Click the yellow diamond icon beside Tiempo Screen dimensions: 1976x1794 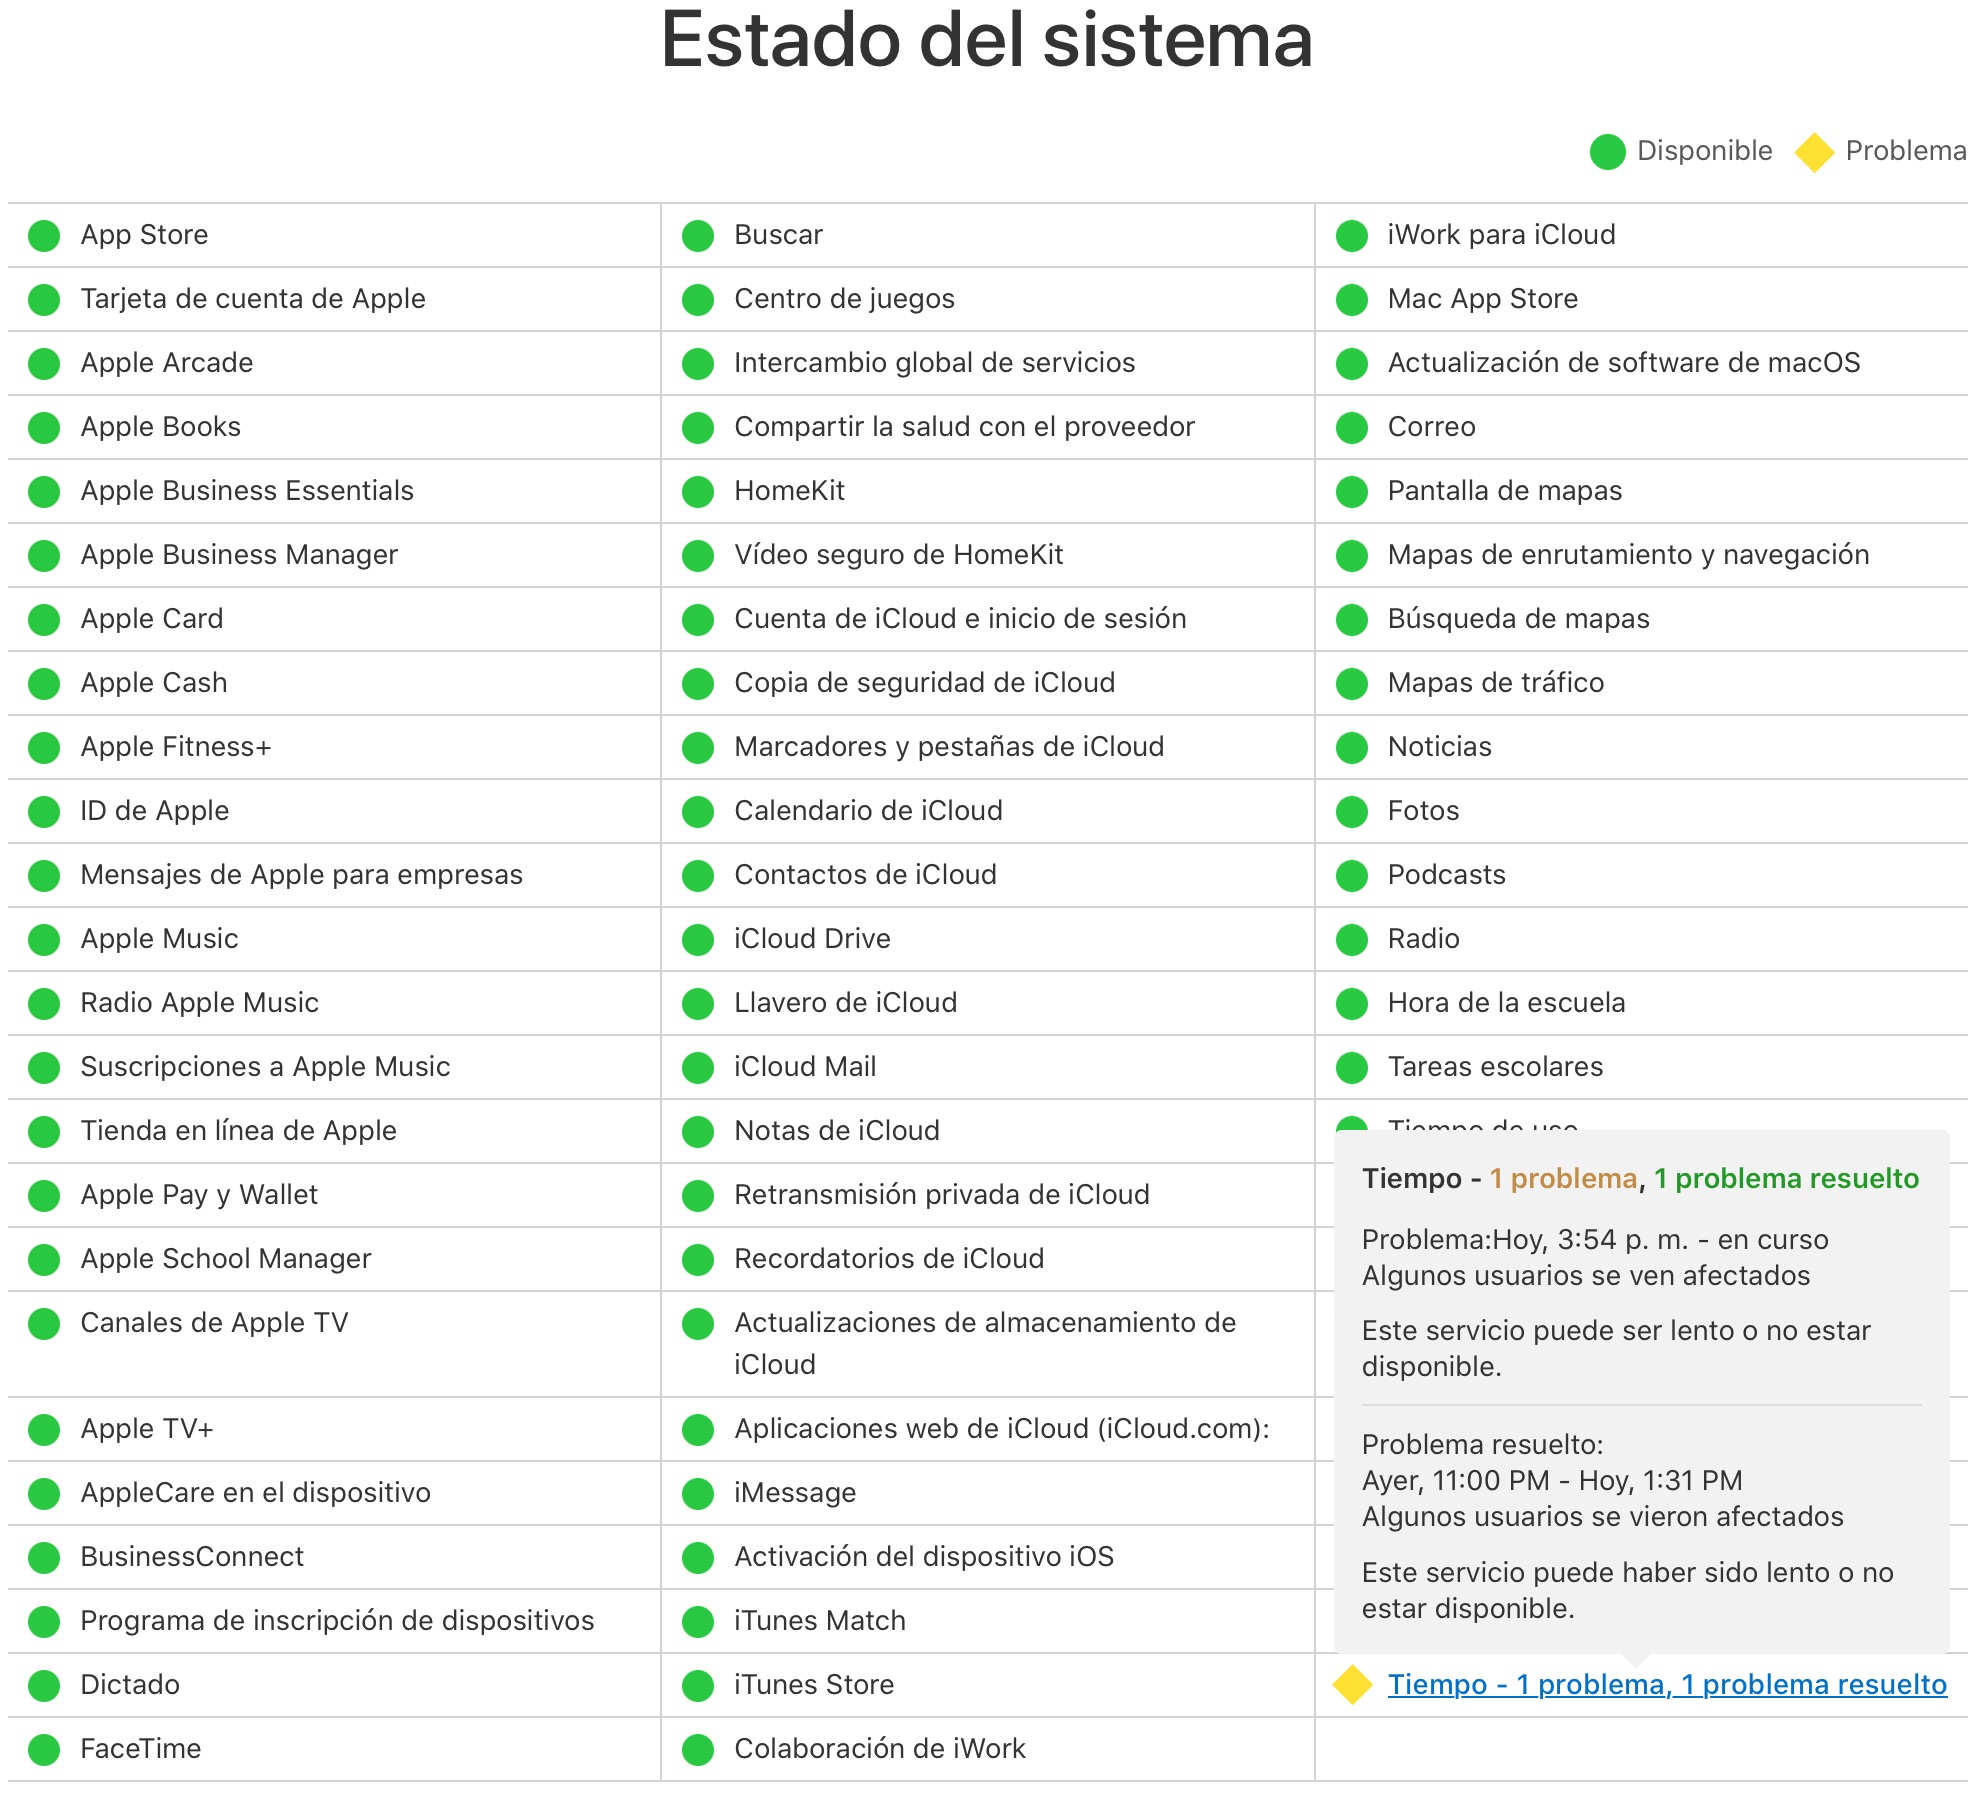(x=1352, y=1685)
